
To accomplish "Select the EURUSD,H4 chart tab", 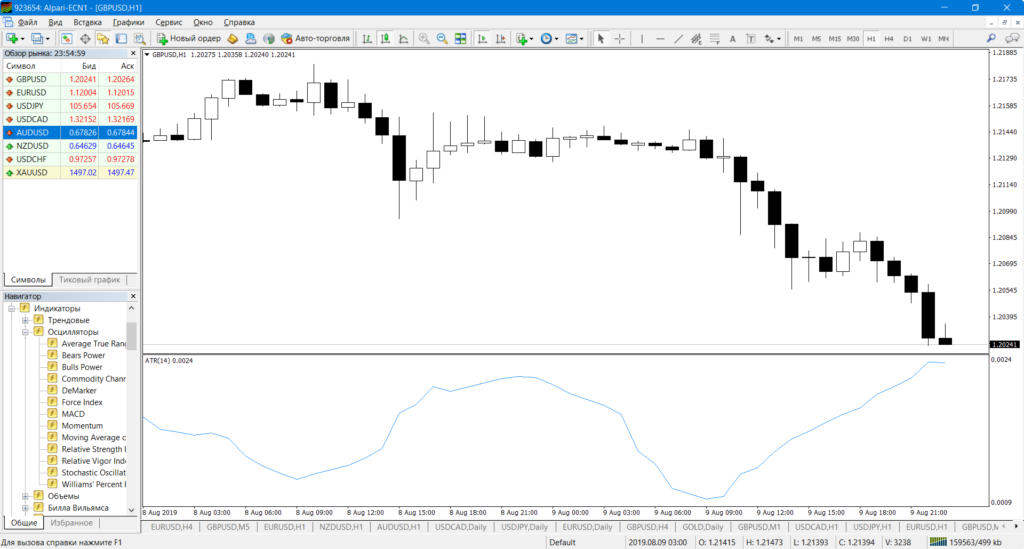I will pyautogui.click(x=171, y=526).
